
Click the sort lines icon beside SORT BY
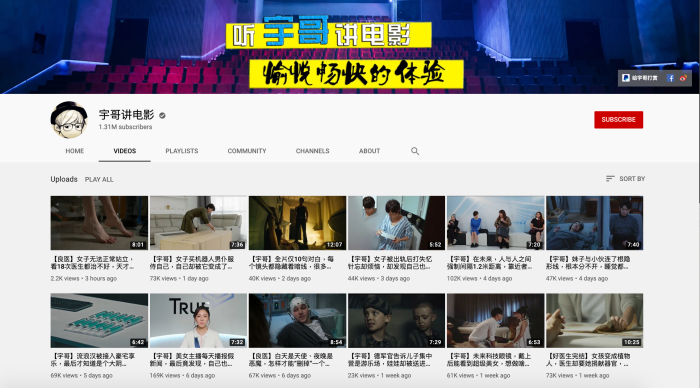point(610,179)
